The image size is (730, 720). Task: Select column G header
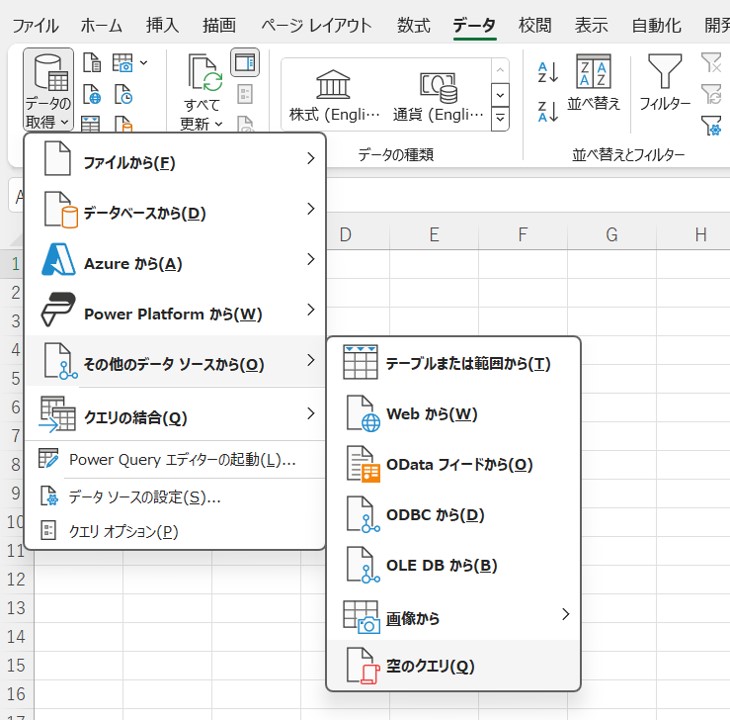click(612, 235)
